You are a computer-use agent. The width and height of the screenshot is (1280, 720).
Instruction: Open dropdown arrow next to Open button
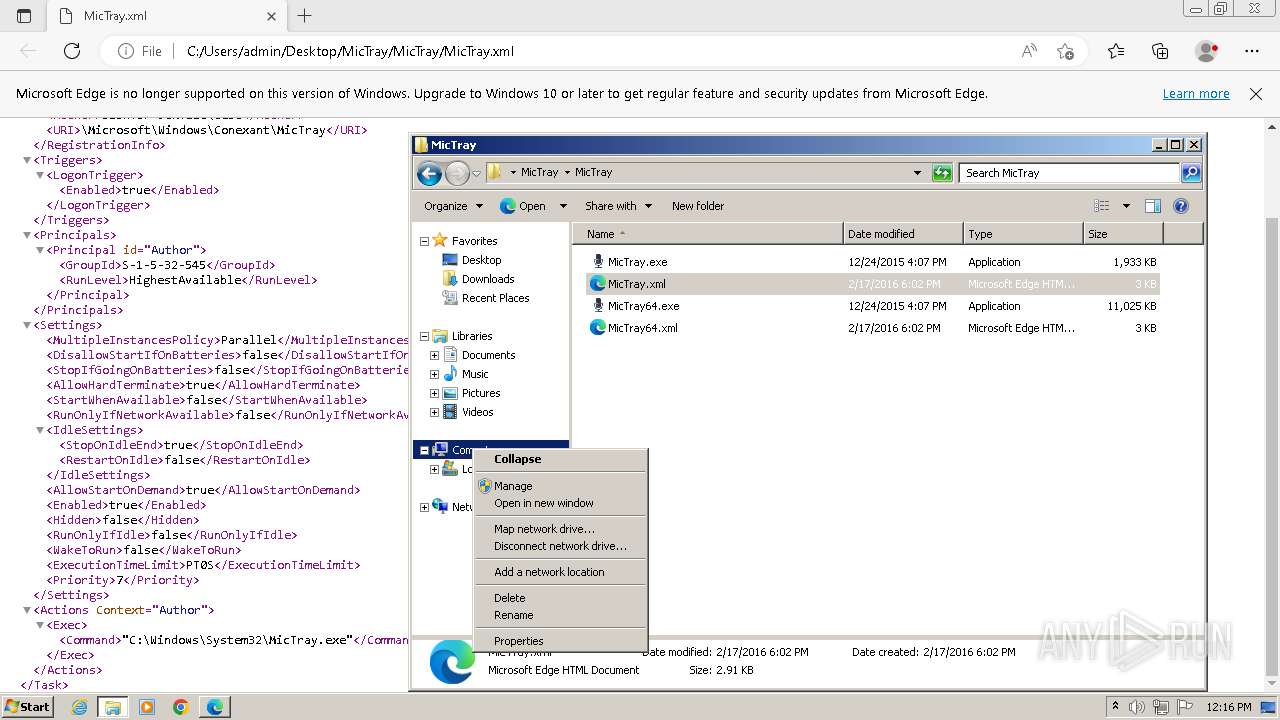(563, 206)
